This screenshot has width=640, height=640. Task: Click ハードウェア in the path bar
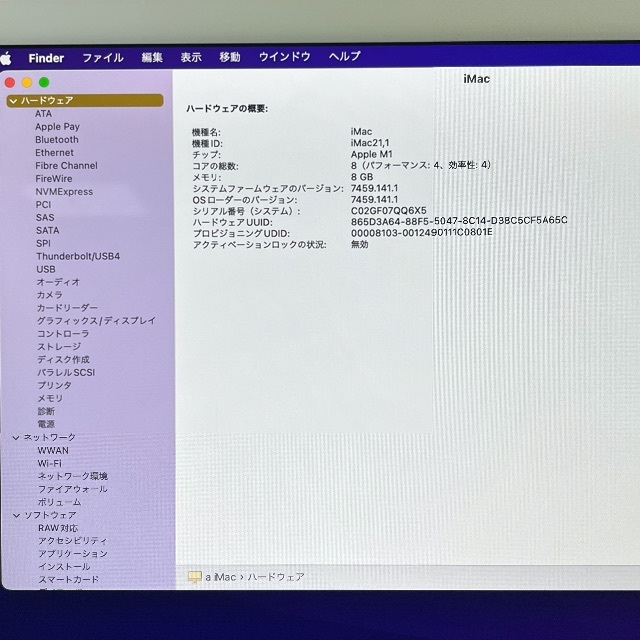(276, 577)
